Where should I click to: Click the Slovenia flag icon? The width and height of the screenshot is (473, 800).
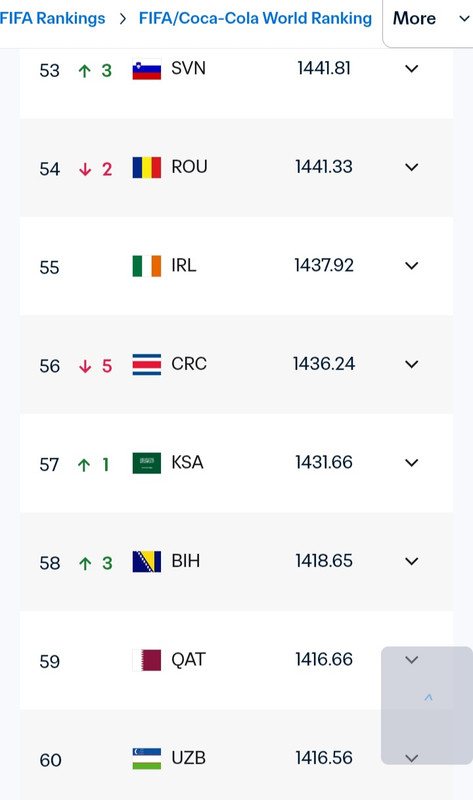pos(146,69)
